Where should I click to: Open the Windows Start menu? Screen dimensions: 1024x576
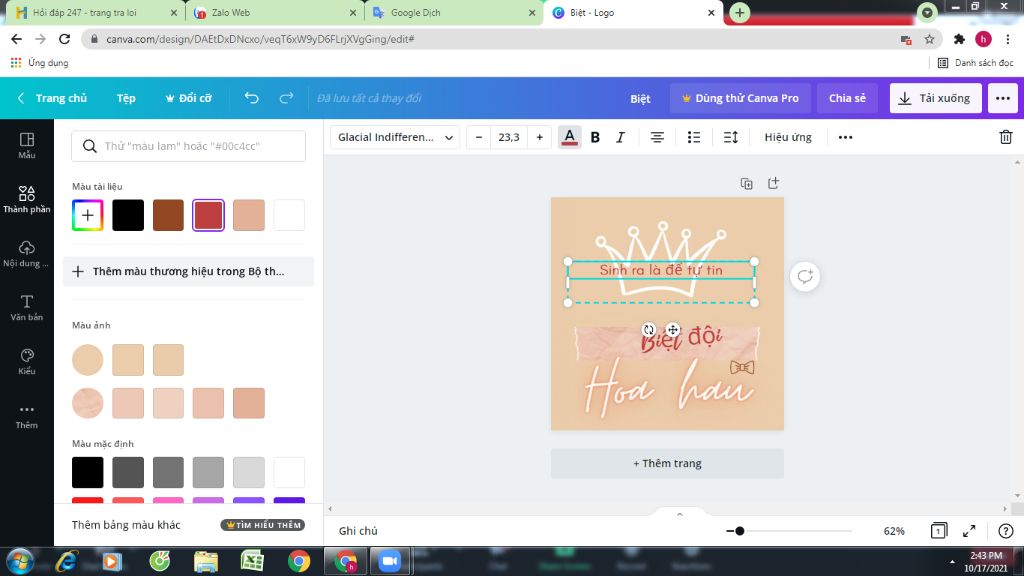point(20,561)
